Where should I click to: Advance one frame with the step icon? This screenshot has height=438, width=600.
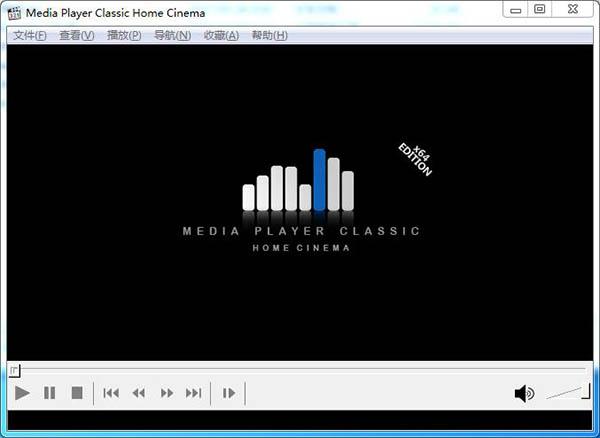click(x=229, y=393)
